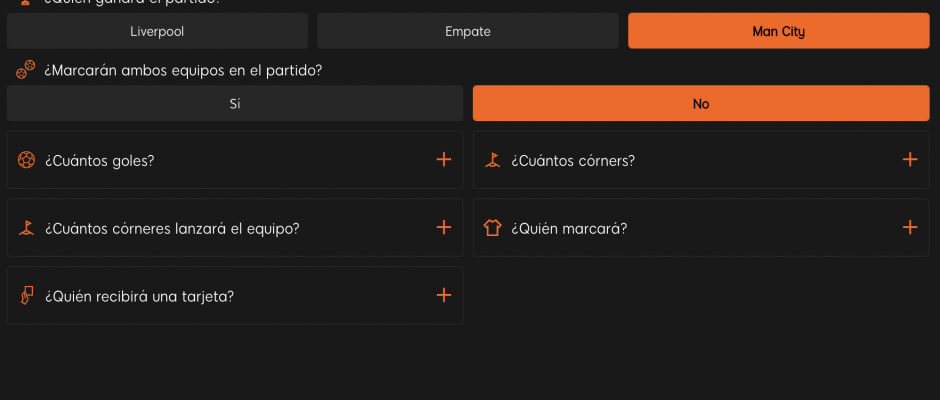Click the football icon beside ¿Cuántos goles?
940x400 pixels.
(26, 160)
